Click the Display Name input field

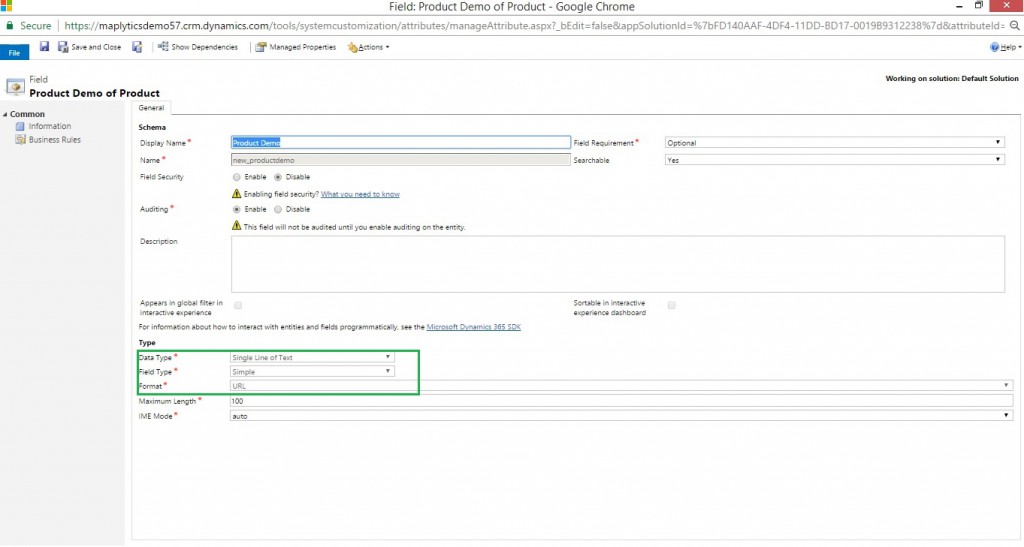[x=400, y=142]
